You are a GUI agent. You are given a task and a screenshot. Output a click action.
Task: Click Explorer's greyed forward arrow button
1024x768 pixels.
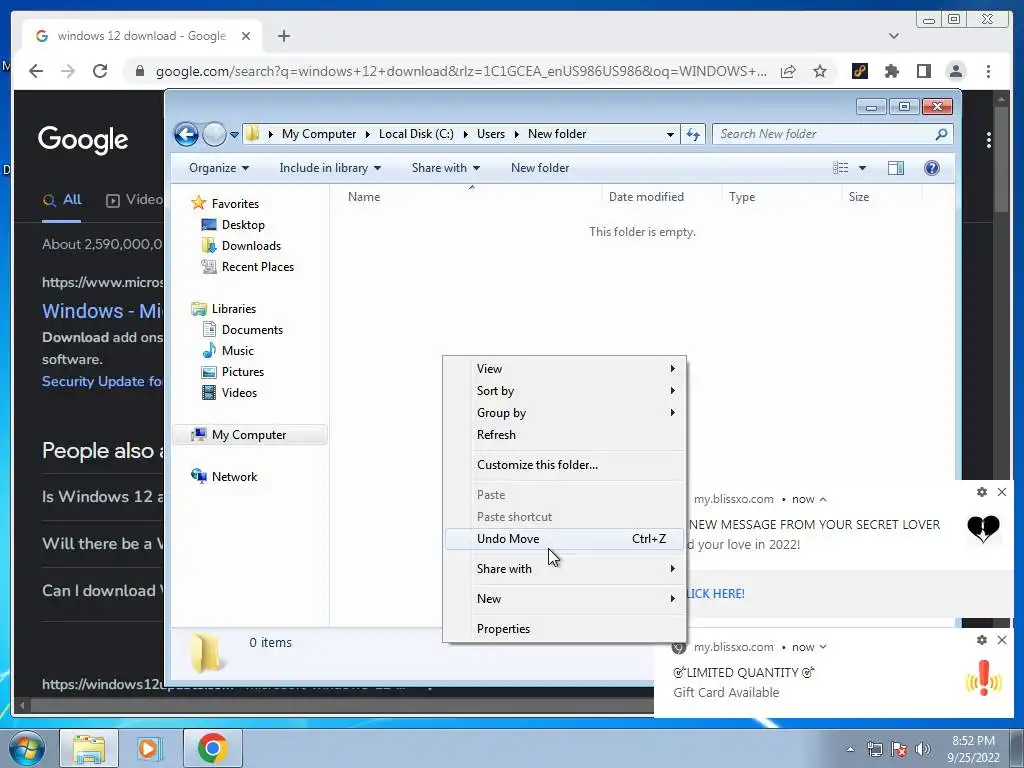pyautogui.click(x=214, y=135)
